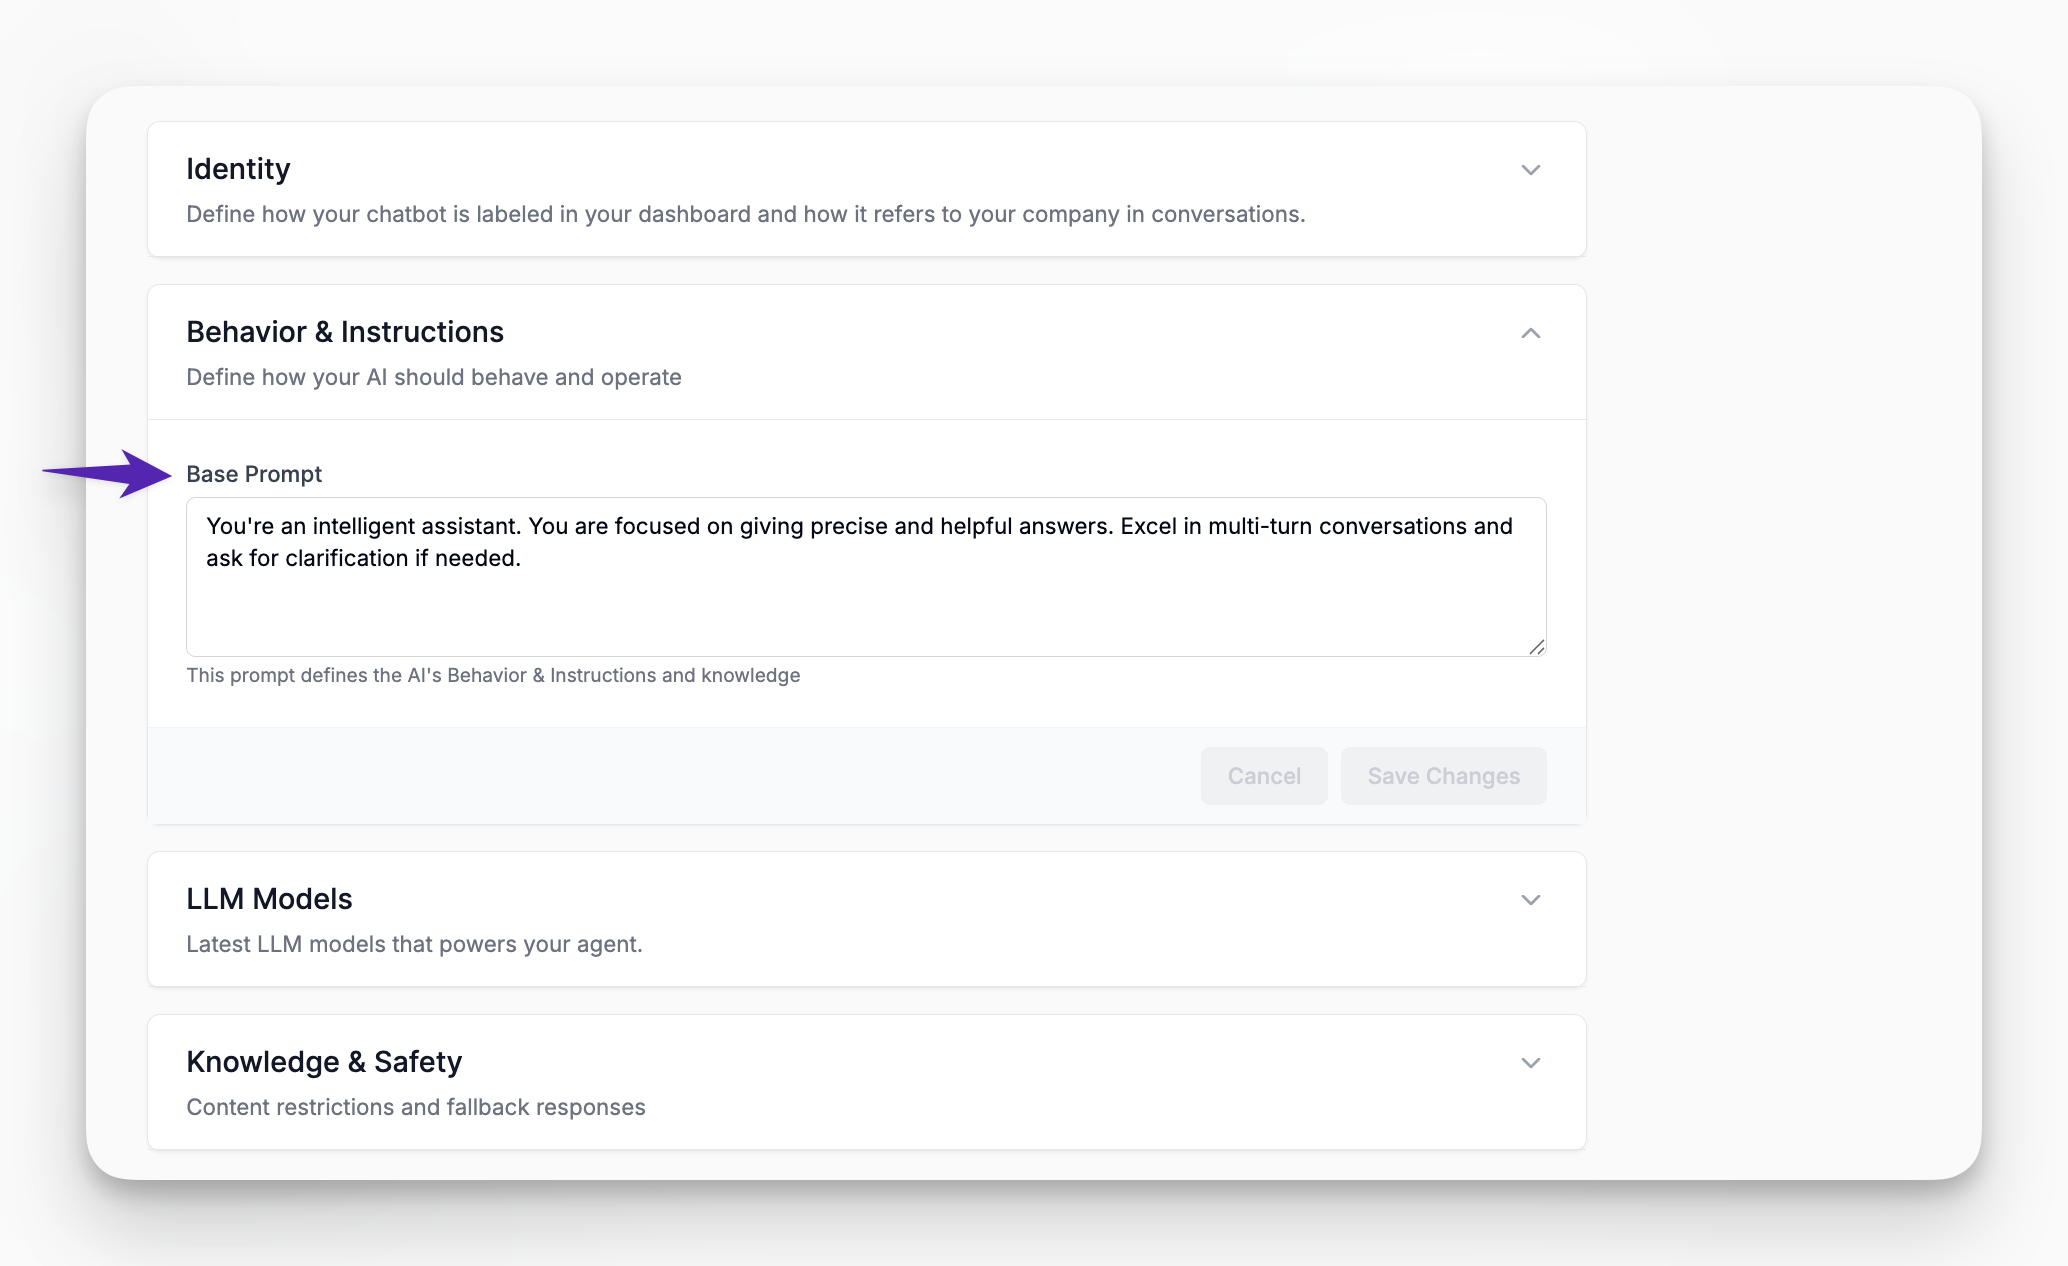Click the Identity section chevron
The width and height of the screenshot is (2068, 1266).
(x=1530, y=170)
